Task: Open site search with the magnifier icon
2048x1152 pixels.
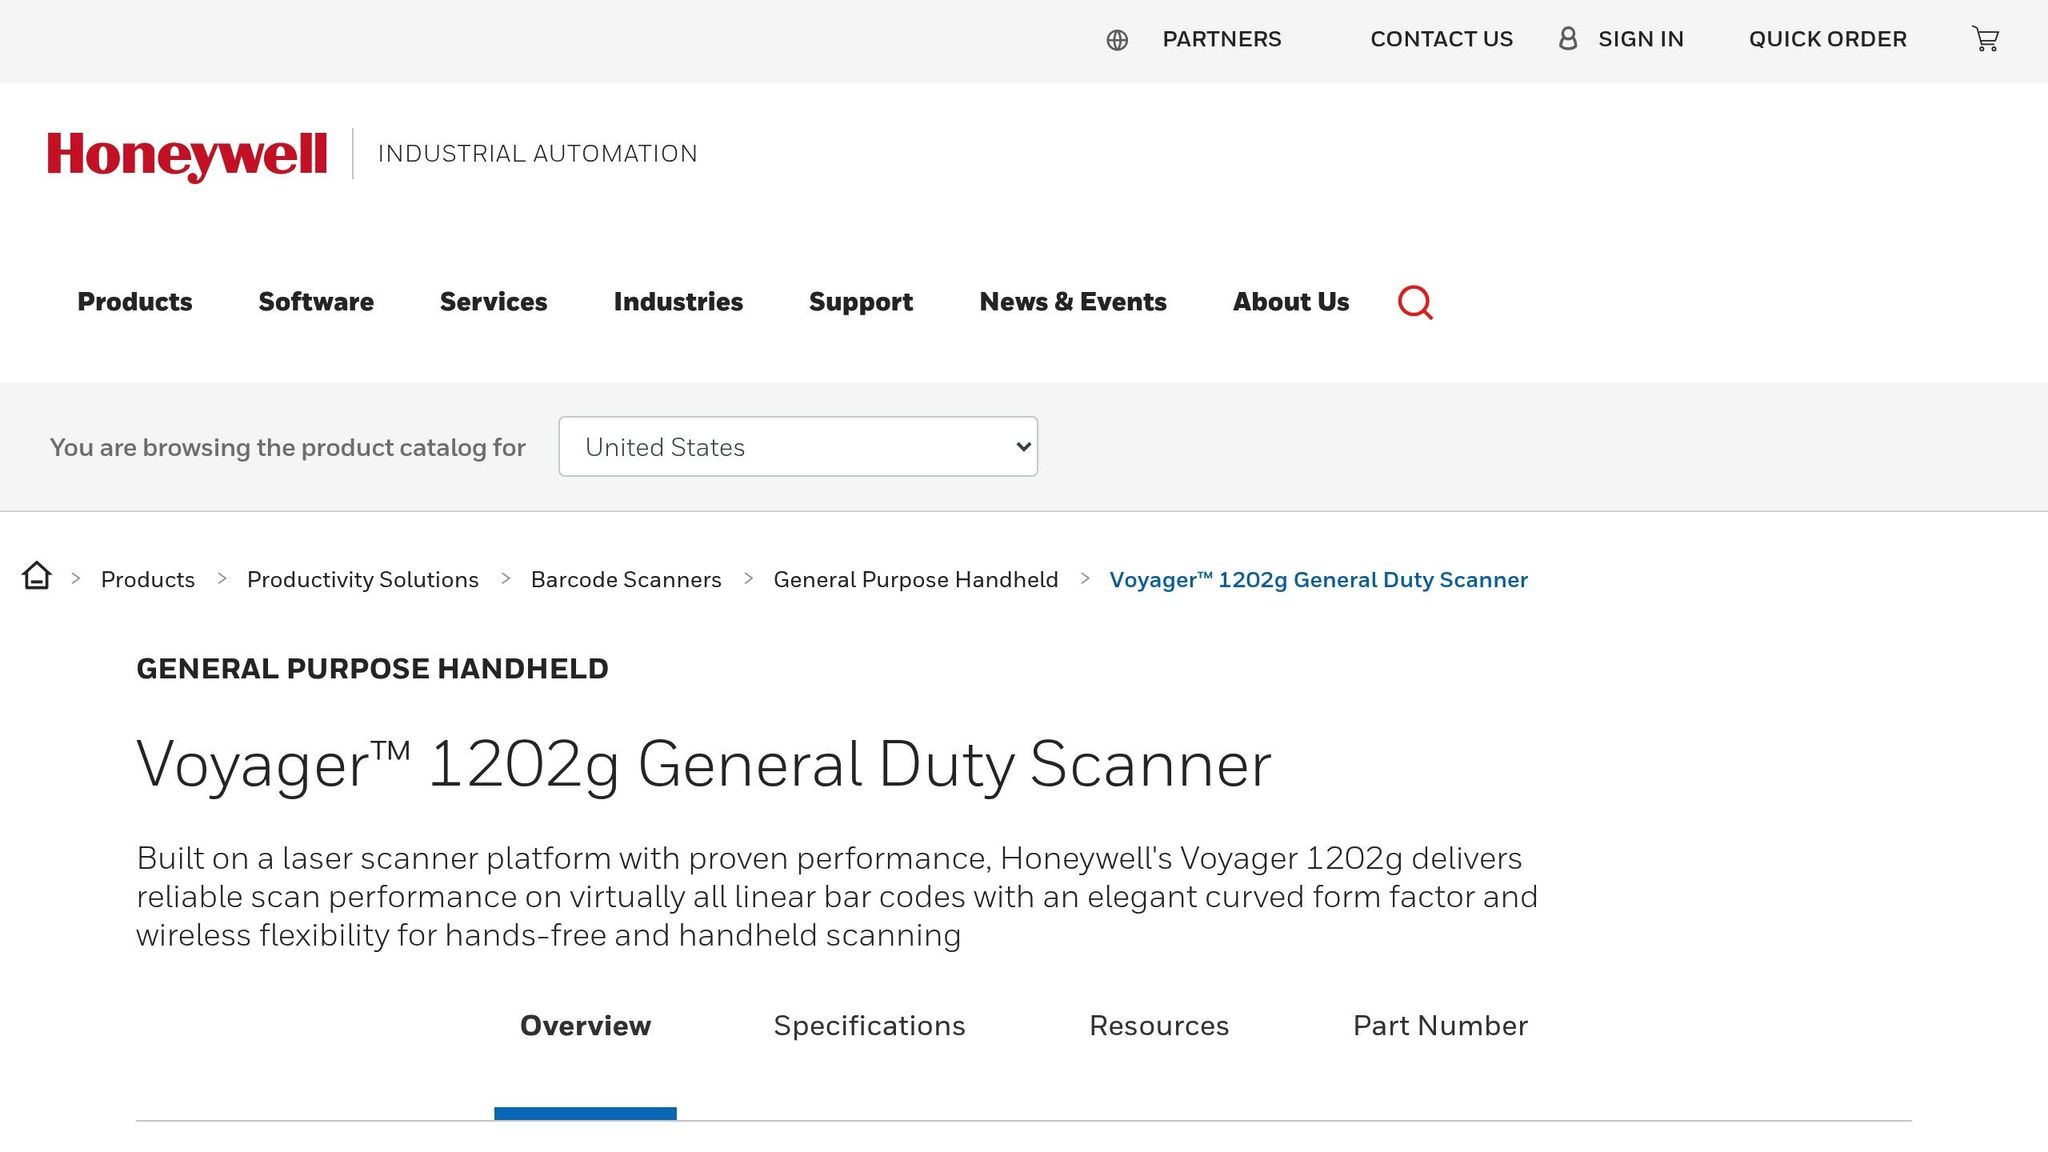Action: [1414, 302]
